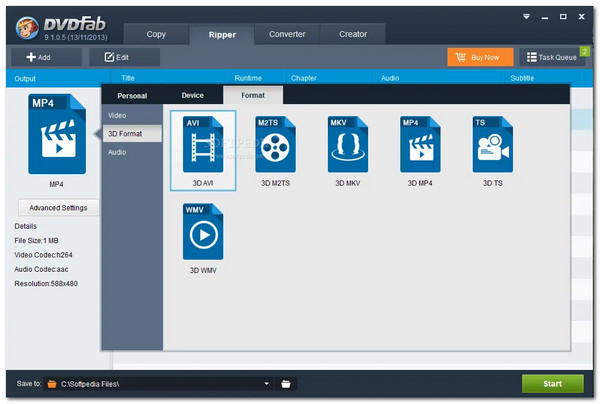Open the Converter tab
Viewport: 600px width, 404px height.
[287, 34]
